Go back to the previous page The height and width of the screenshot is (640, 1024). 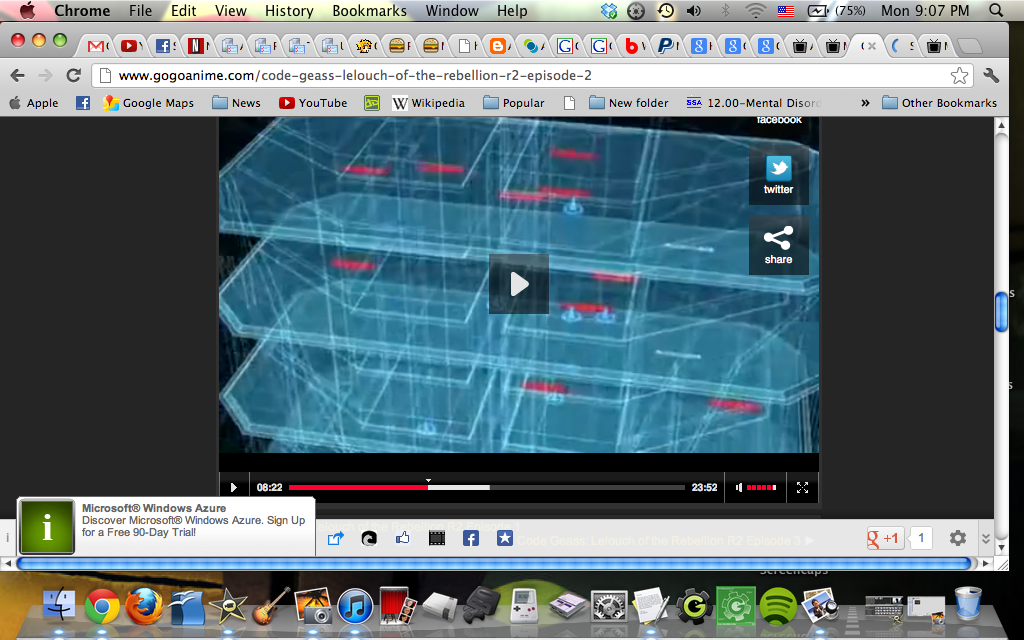(x=18, y=75)
